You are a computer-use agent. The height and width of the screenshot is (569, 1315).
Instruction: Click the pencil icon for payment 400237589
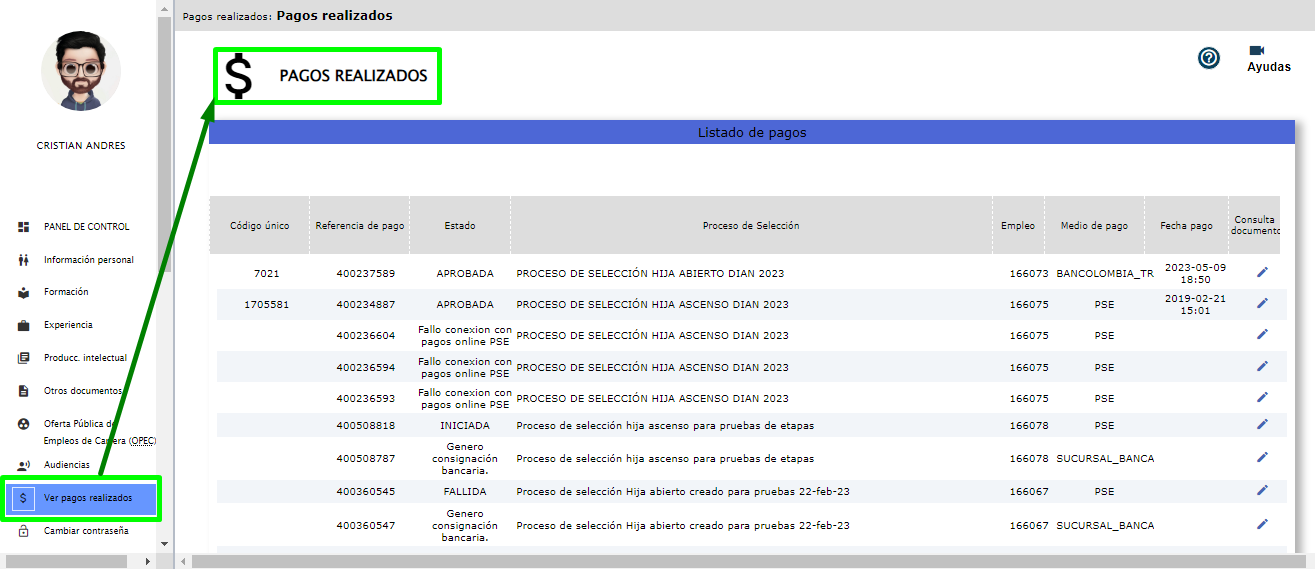[x=1262, y=272]
